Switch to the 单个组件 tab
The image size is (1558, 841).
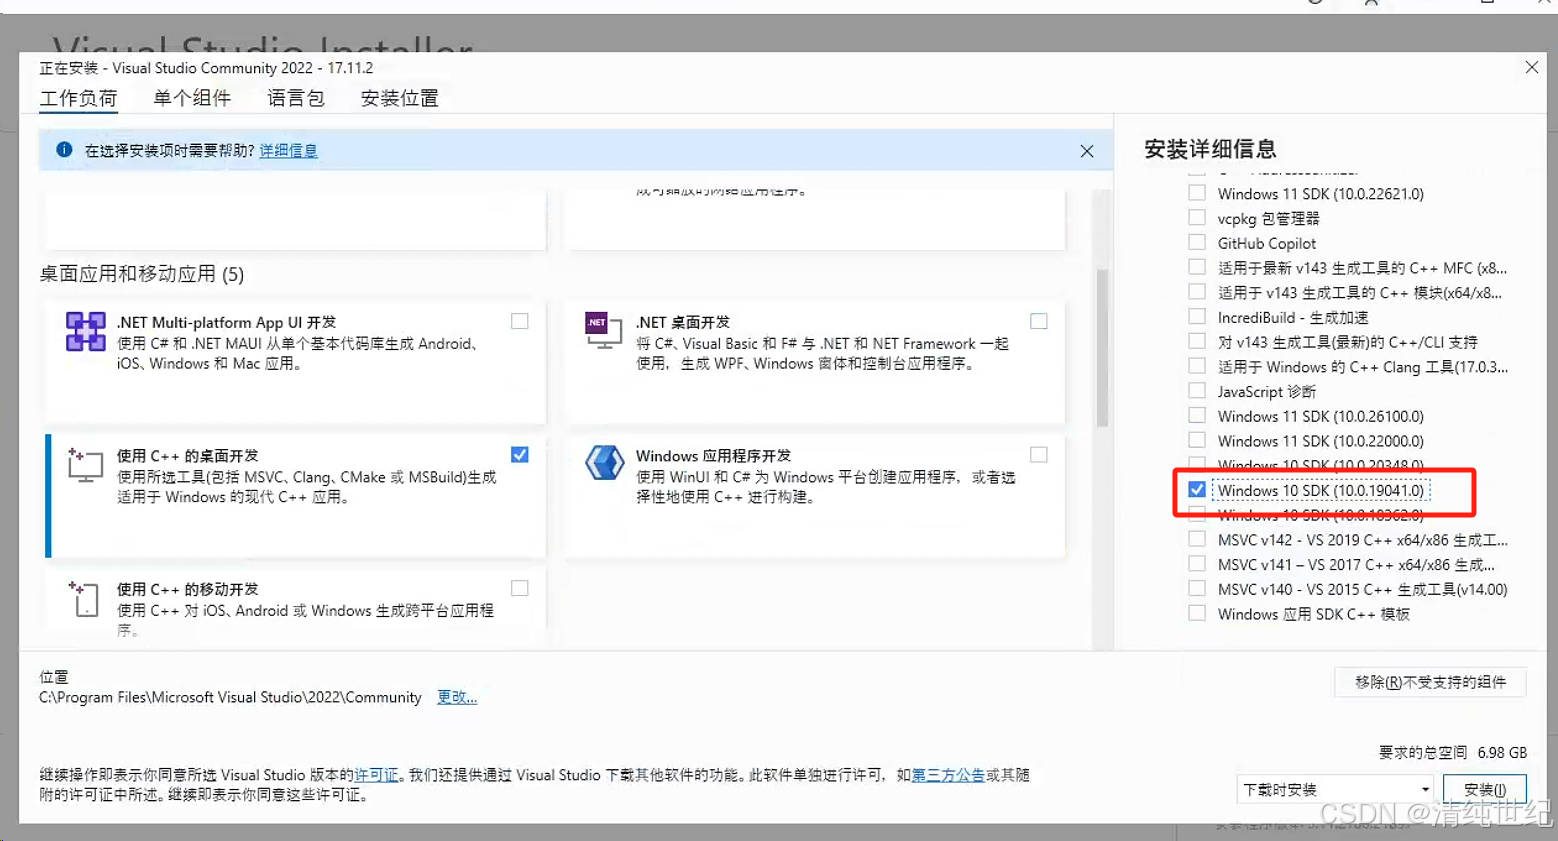click(x=192, y=98)
